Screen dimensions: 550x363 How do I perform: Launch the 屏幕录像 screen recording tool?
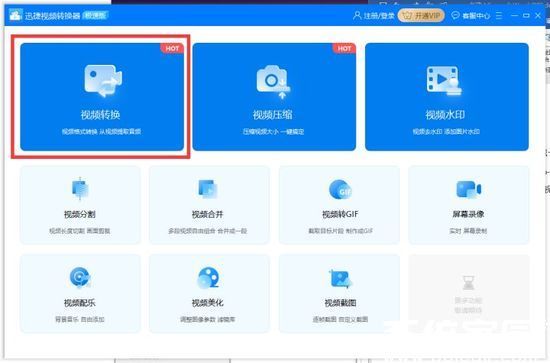(469, 205)
